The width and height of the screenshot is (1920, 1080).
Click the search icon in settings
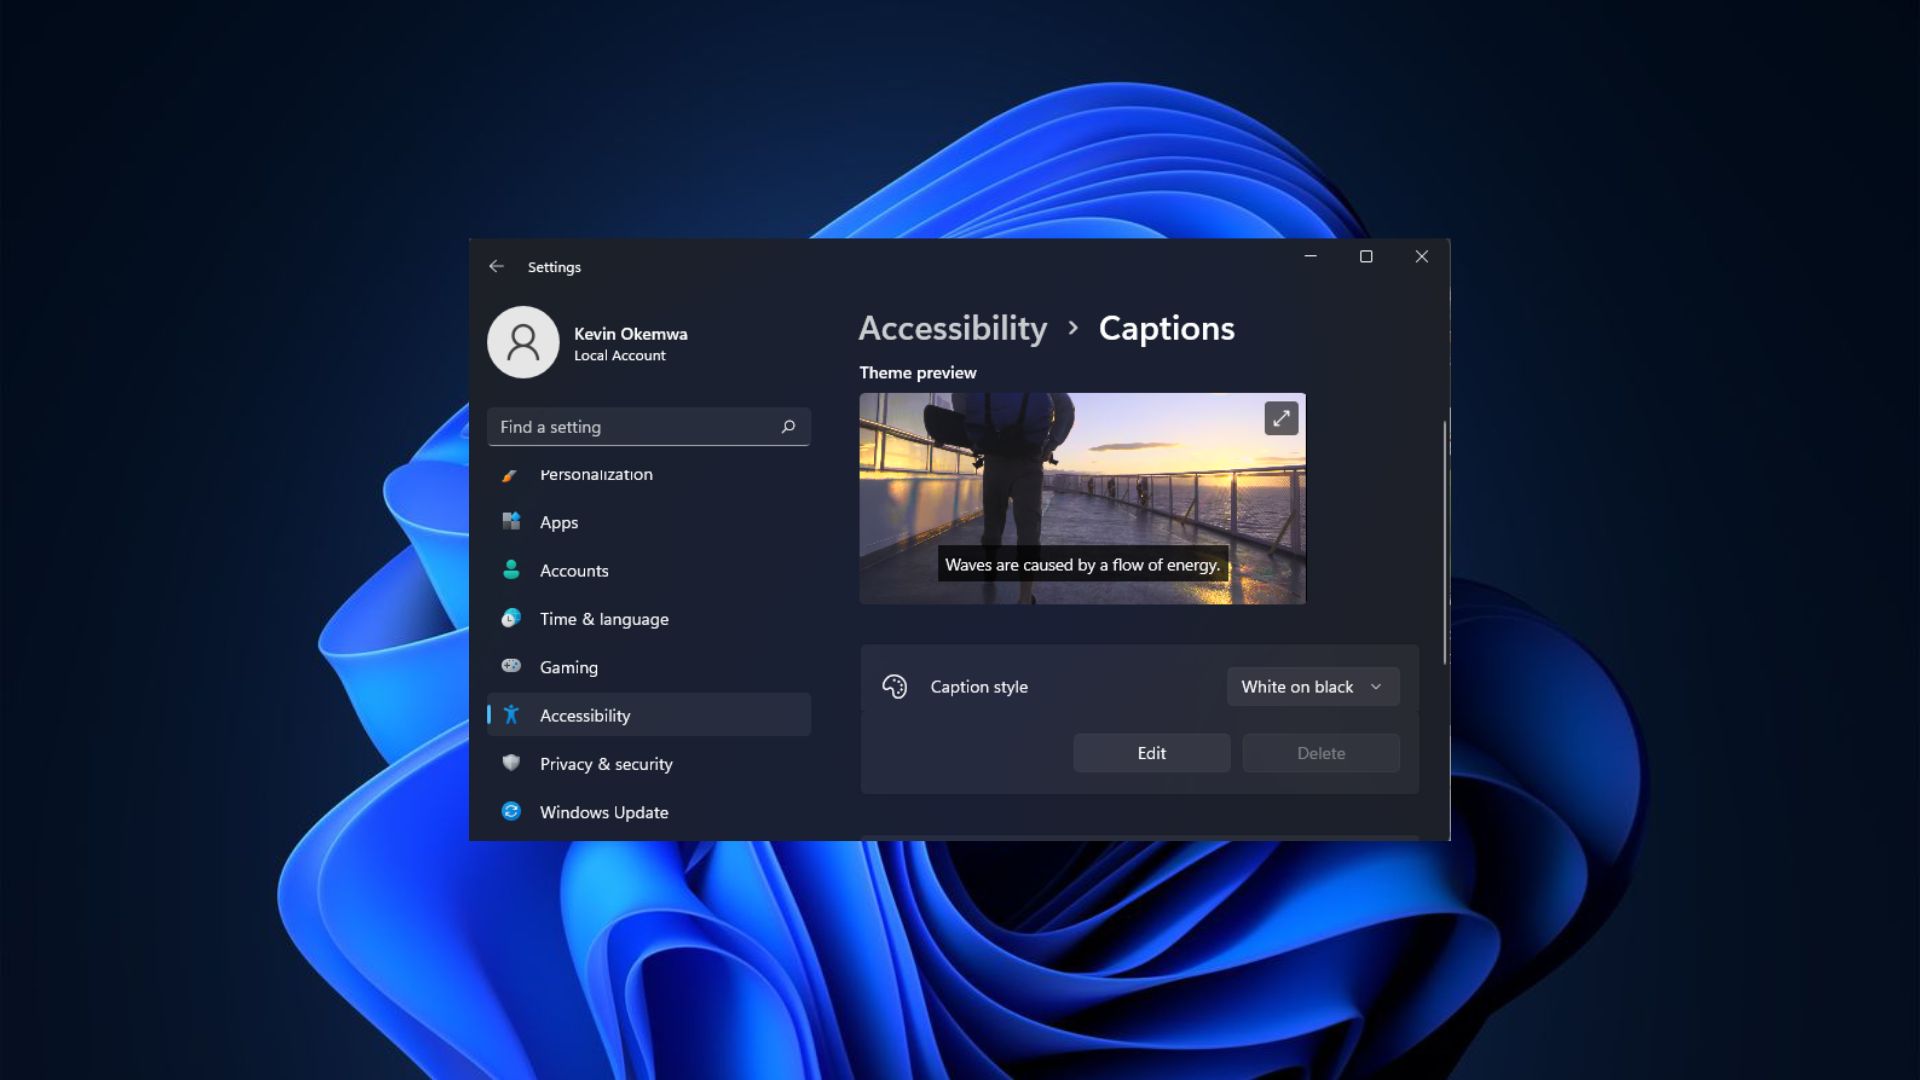click(x=789, y=426)
